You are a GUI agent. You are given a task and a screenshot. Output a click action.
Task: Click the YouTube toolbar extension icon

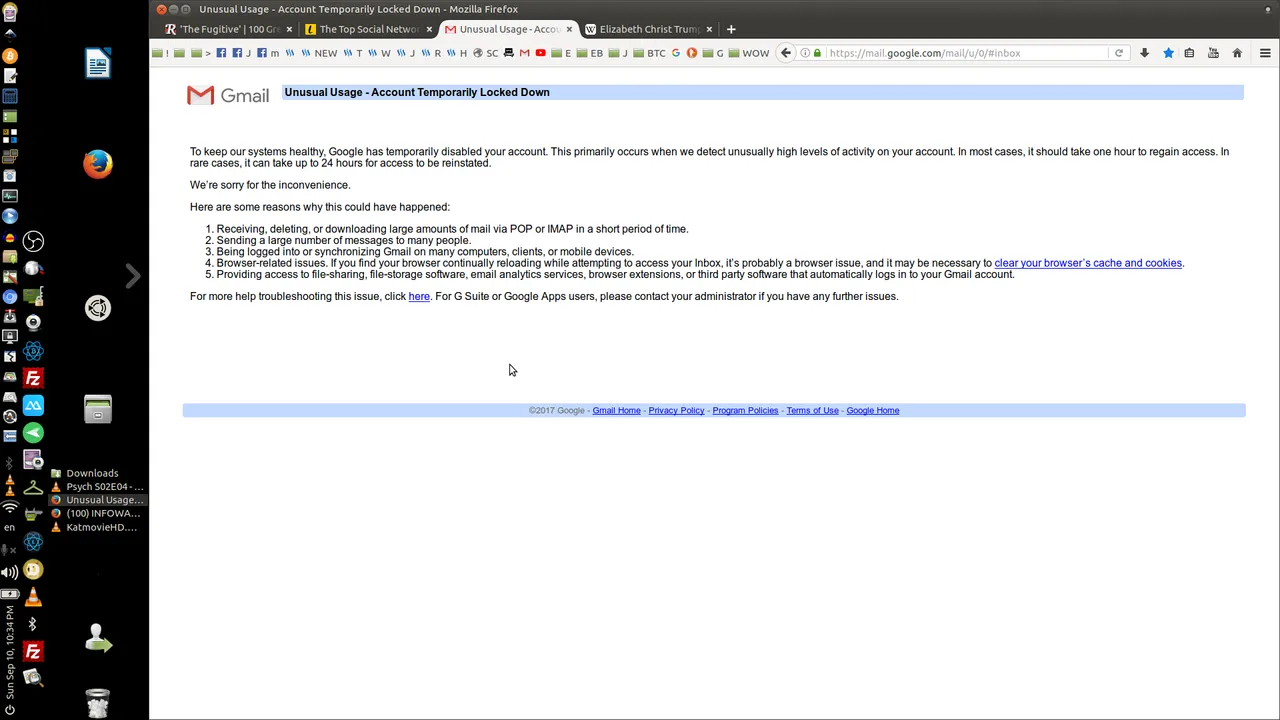1213,53
